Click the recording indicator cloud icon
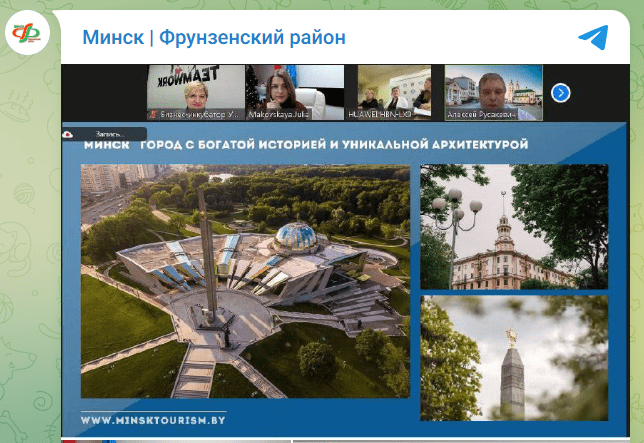This screenshot has height=443, width=644. (68, 133)
